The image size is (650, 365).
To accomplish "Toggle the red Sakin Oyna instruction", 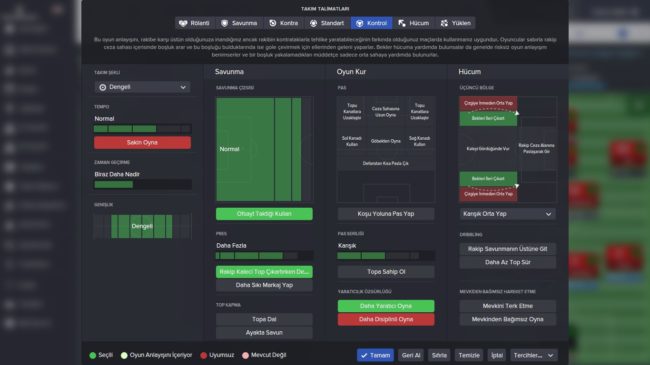I will (142, 142).
